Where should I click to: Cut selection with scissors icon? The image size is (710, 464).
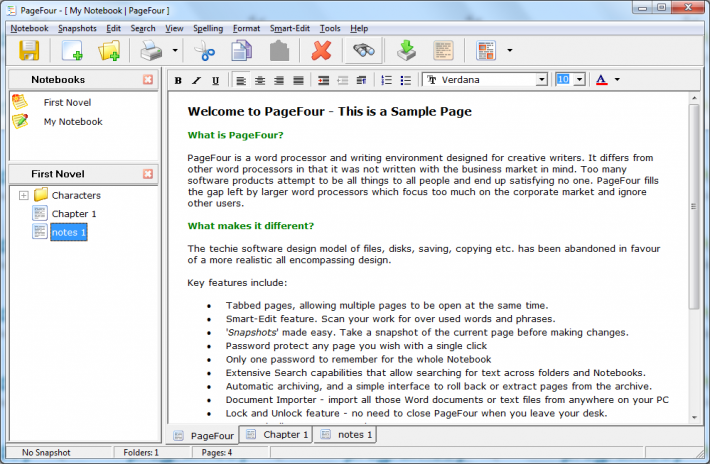click(x=205, y=50)
